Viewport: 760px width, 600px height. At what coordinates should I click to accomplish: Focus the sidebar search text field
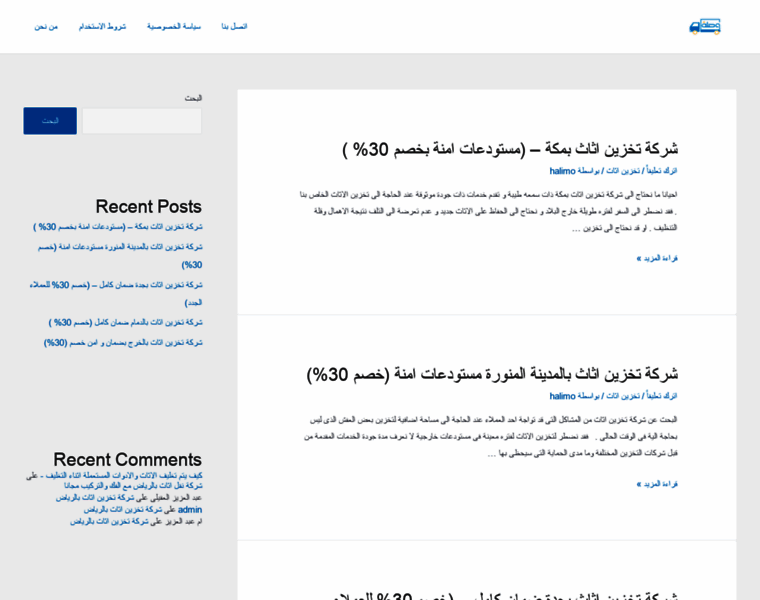click(x=141, y=121)
